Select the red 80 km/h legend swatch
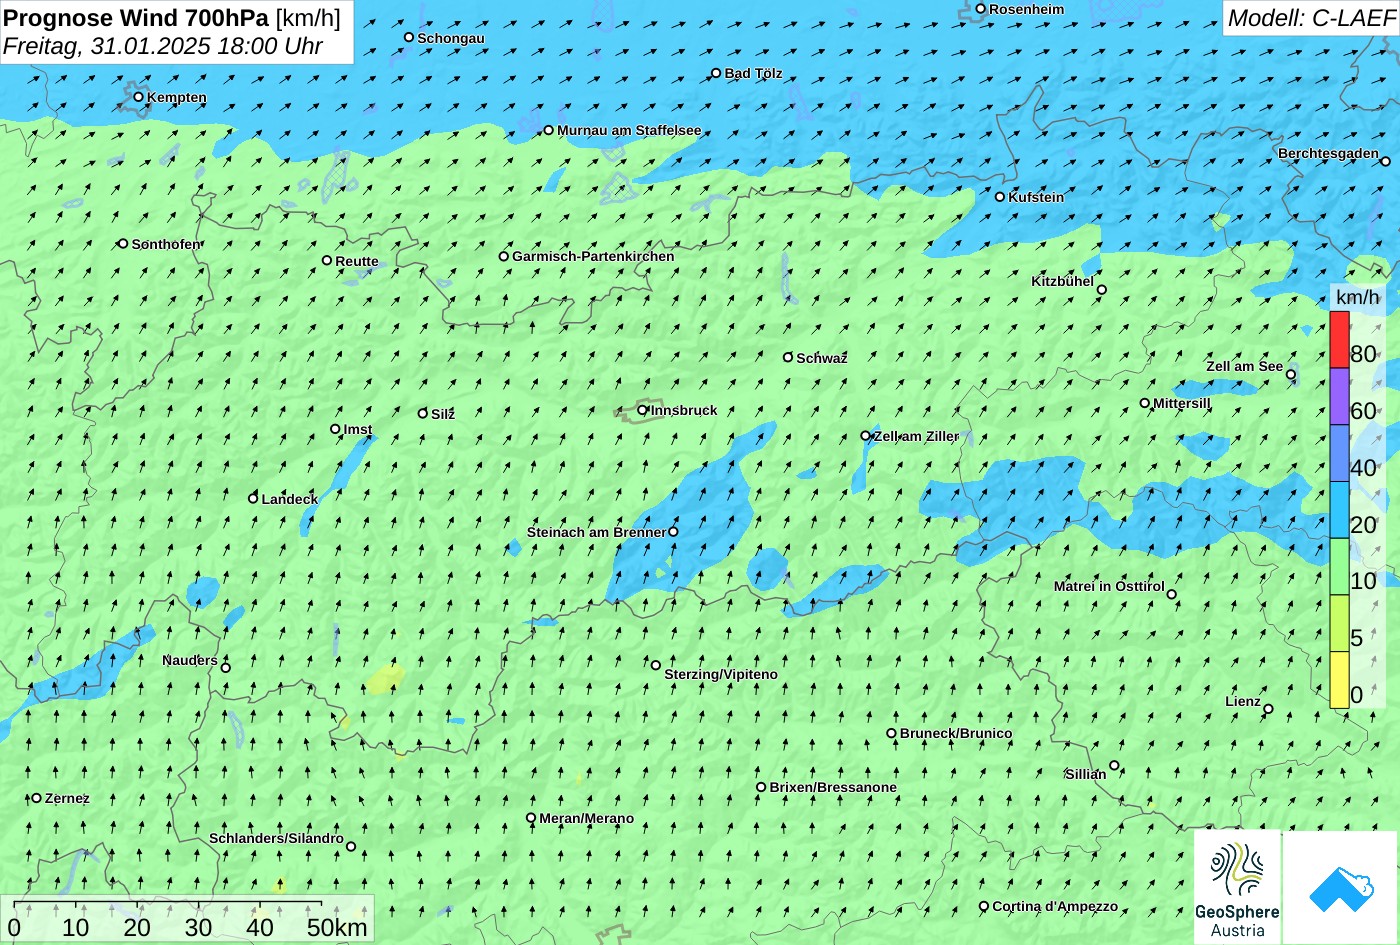The image size is (1400, 945). tap(1339, 340)
